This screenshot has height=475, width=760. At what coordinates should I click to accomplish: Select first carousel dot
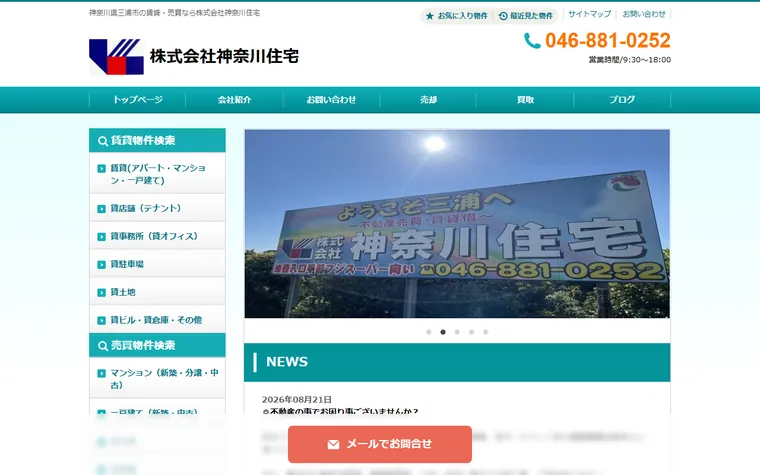coord(428,332)
